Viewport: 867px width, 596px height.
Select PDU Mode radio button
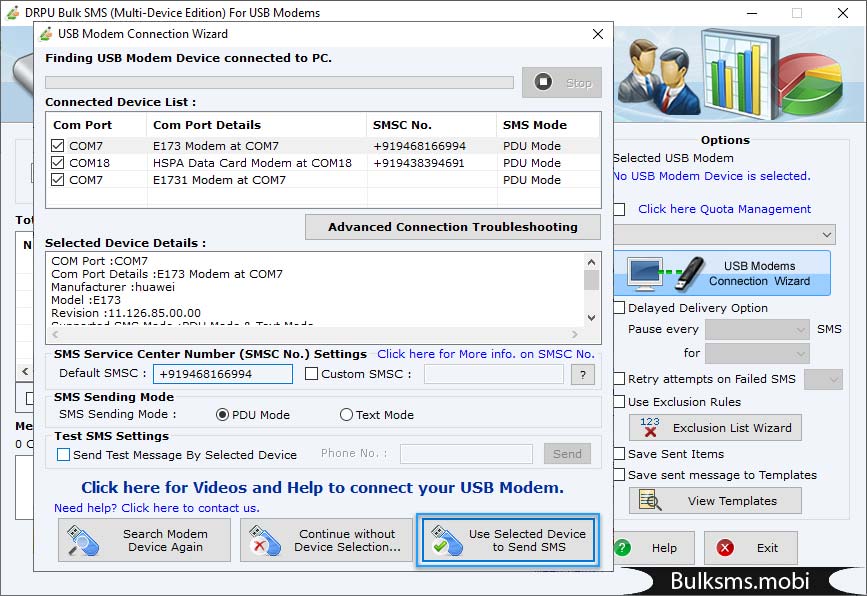[x=222, y=415]
